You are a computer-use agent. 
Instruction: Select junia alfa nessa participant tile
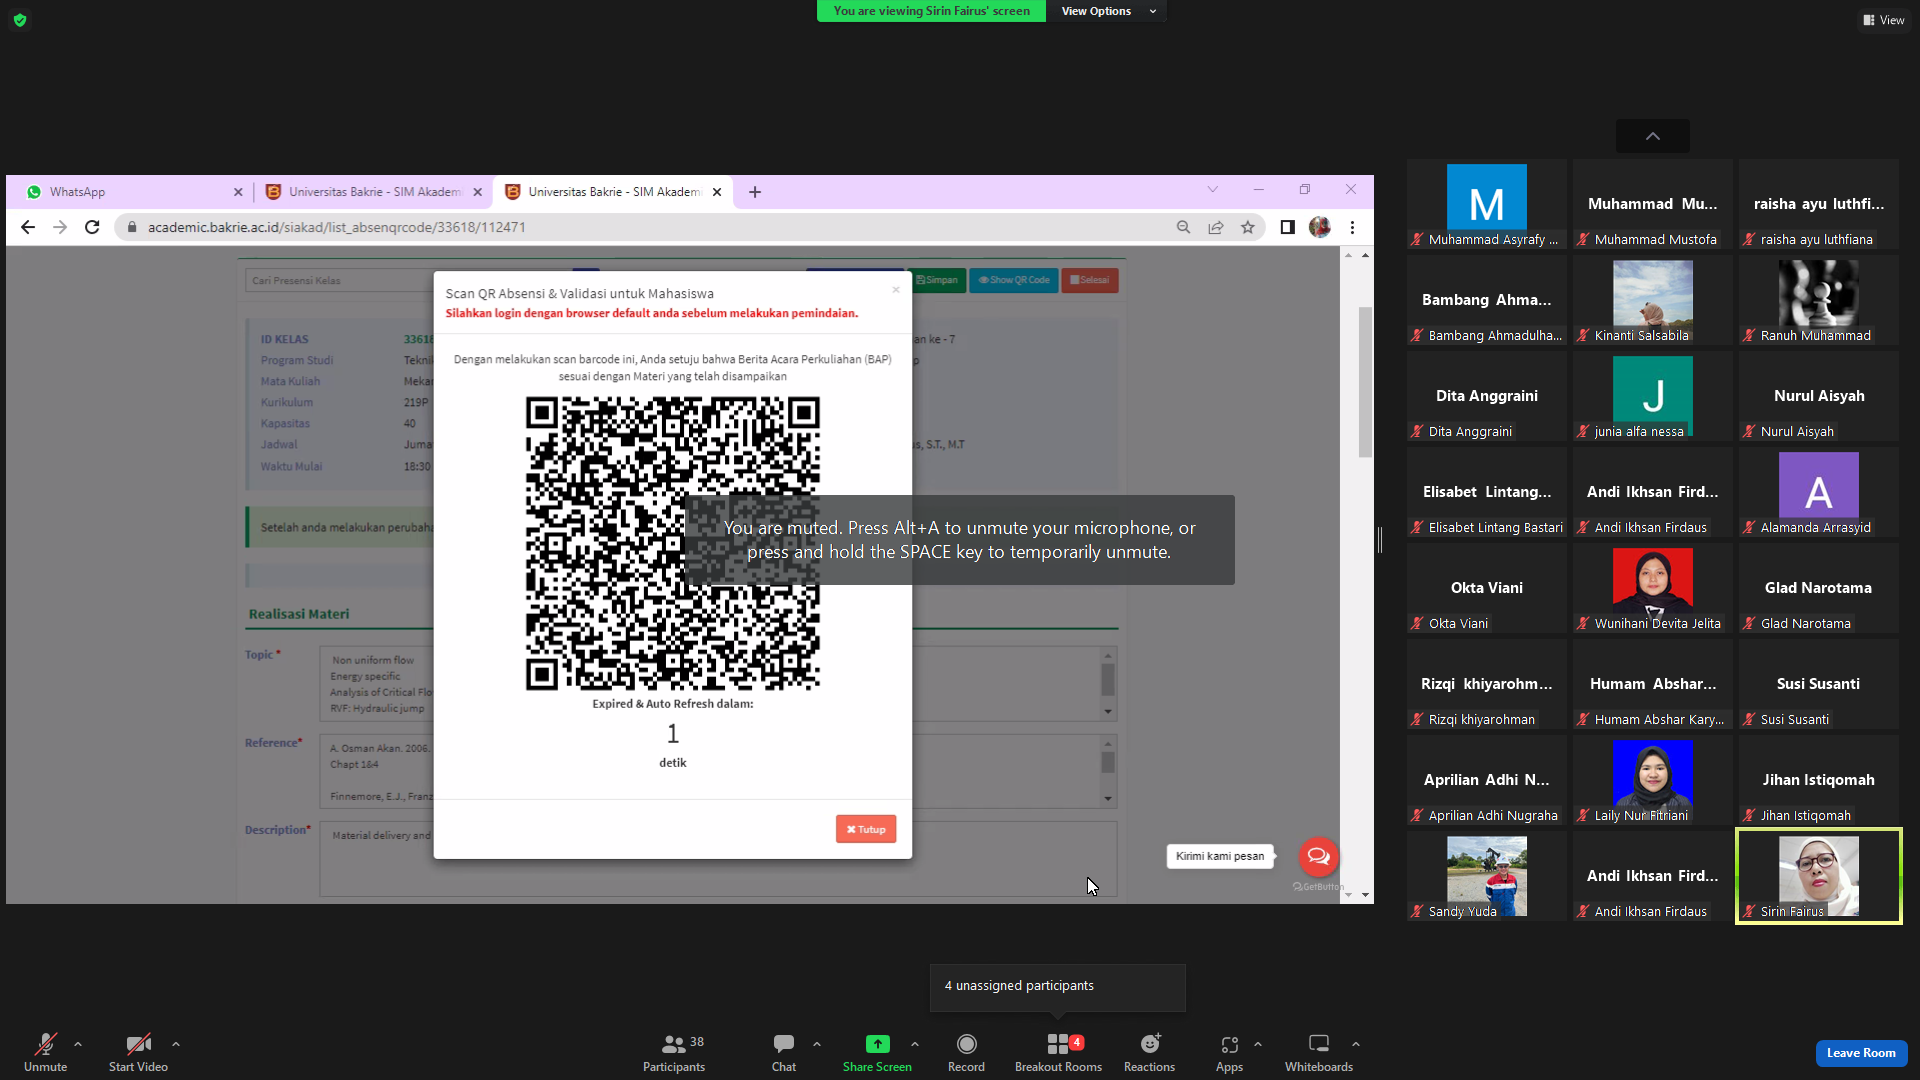1653,396
